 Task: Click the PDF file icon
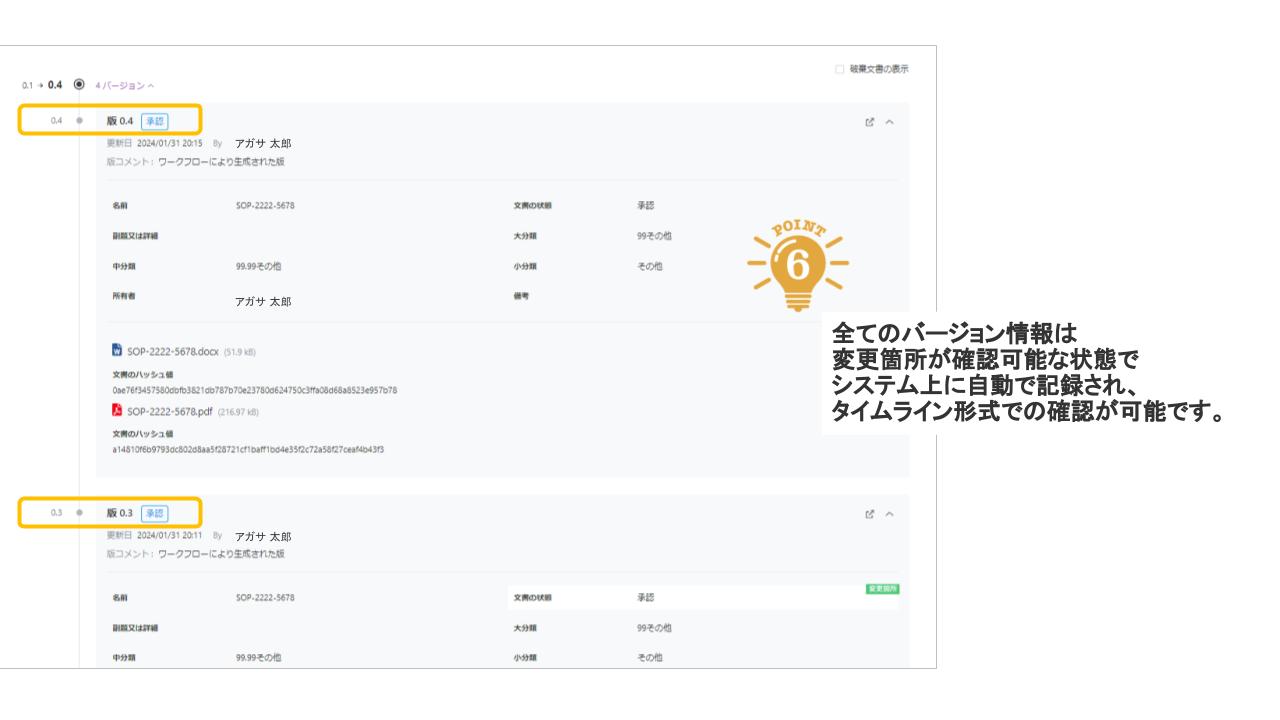coord(117,410)
